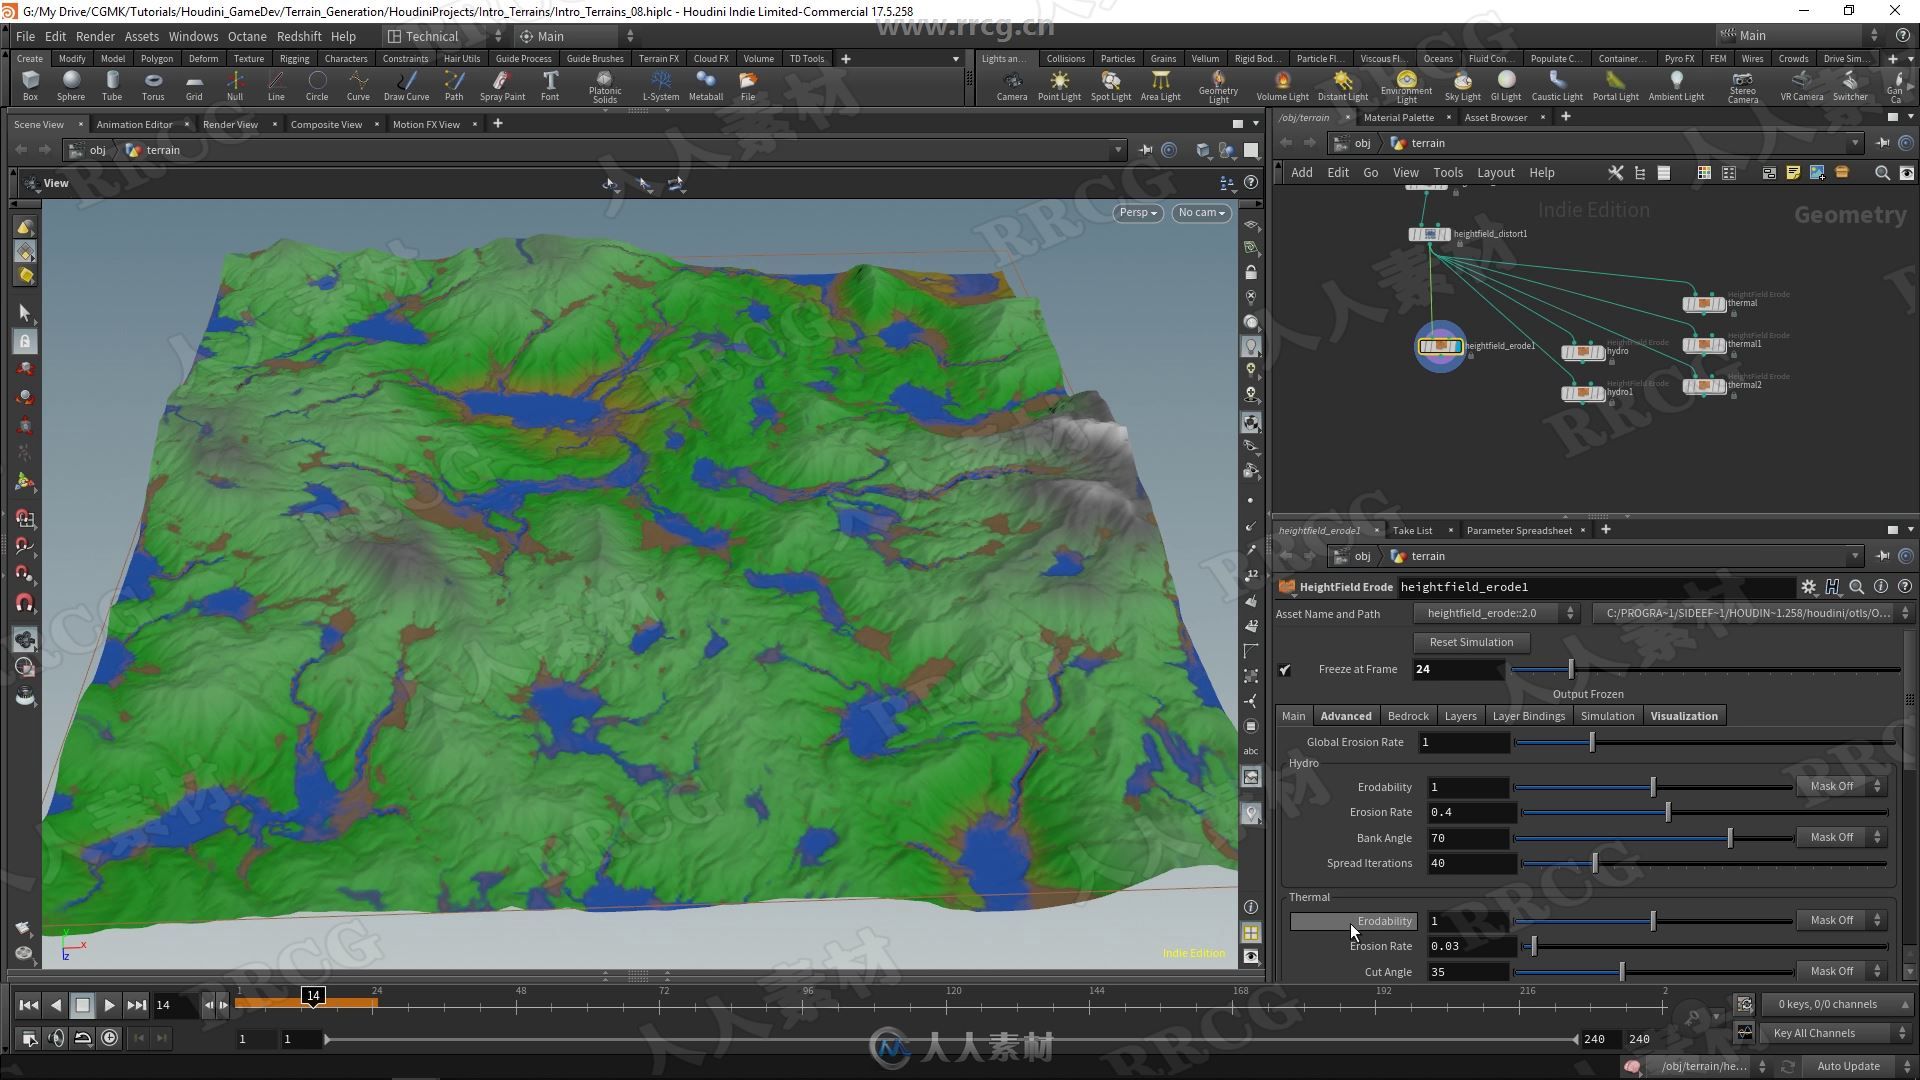Drag the Global Erosion Rate slider

[1592, 741]
